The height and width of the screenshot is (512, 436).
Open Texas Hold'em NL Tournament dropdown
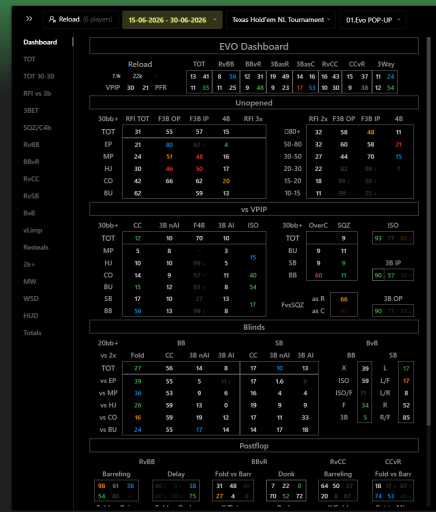tap(282, 20)
